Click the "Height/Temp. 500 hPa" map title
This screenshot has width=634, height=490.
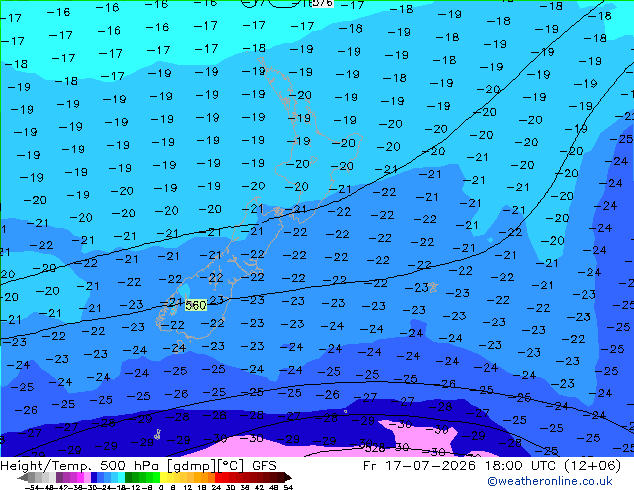81,466
